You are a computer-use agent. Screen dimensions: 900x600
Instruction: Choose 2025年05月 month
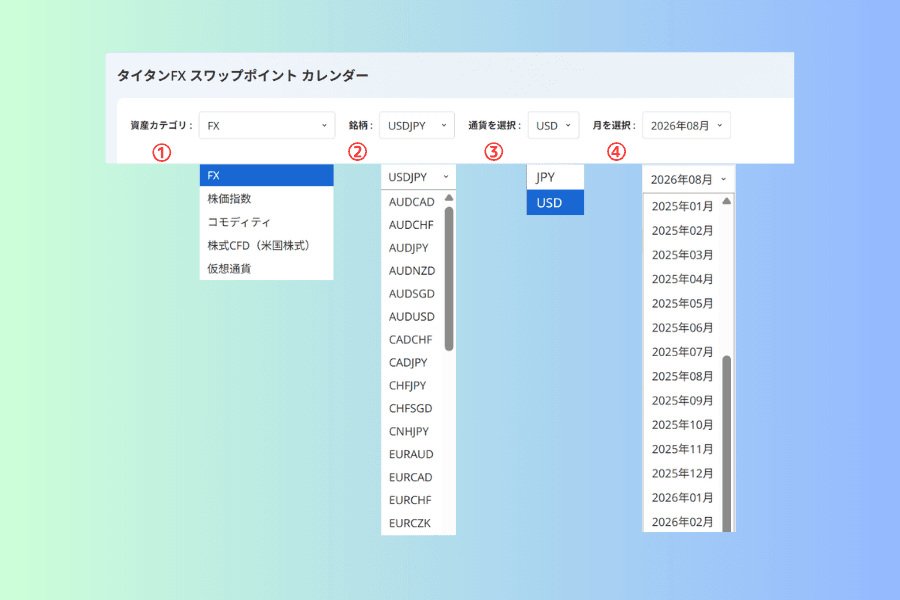(682, 303)
